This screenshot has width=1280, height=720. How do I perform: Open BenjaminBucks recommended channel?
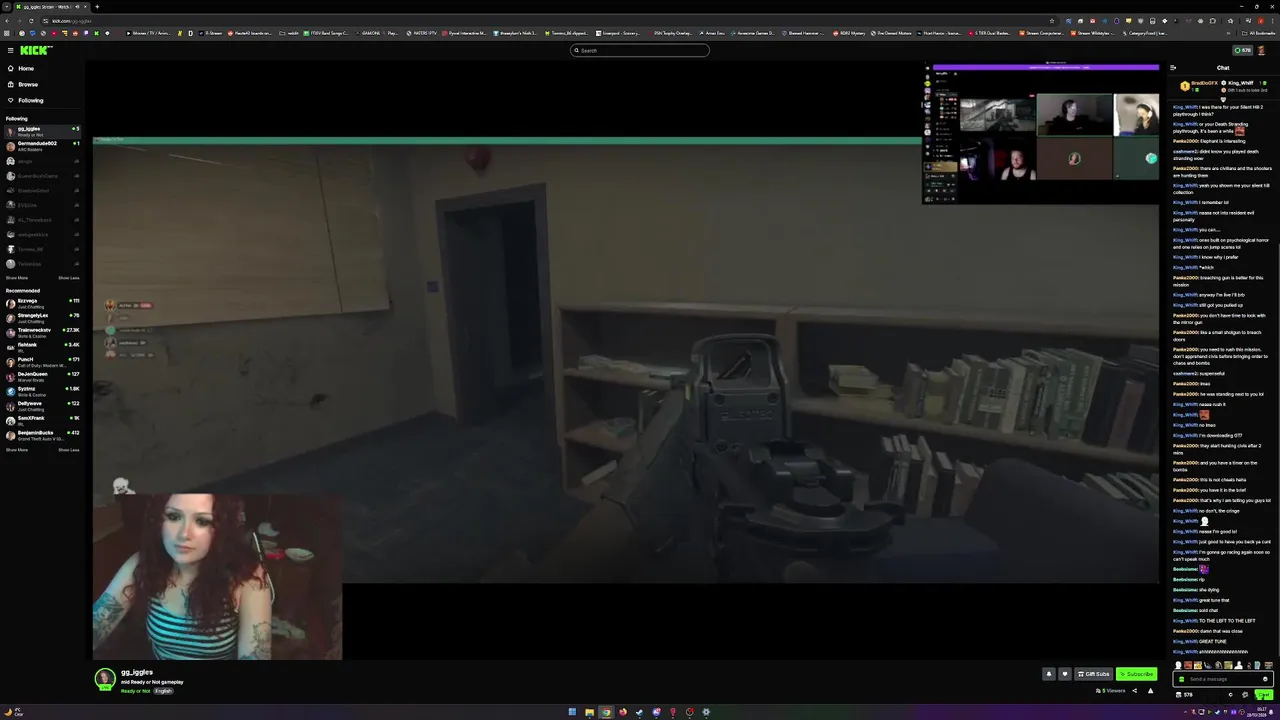click(42, 434)
